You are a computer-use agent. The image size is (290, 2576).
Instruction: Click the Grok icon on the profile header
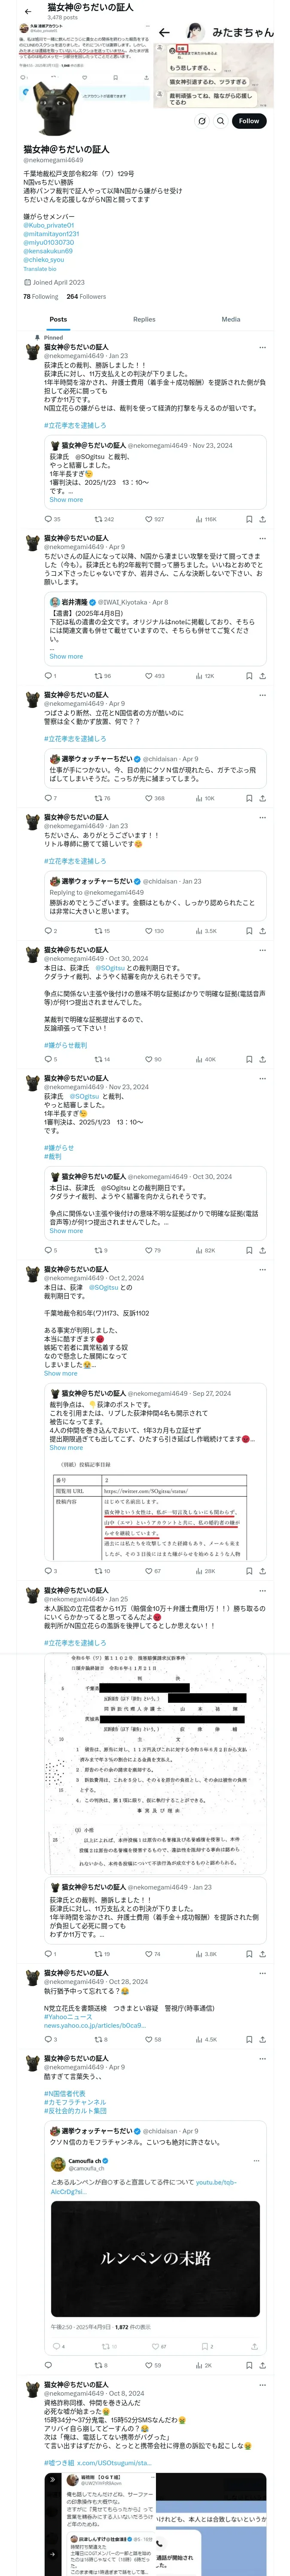[201, 121]
